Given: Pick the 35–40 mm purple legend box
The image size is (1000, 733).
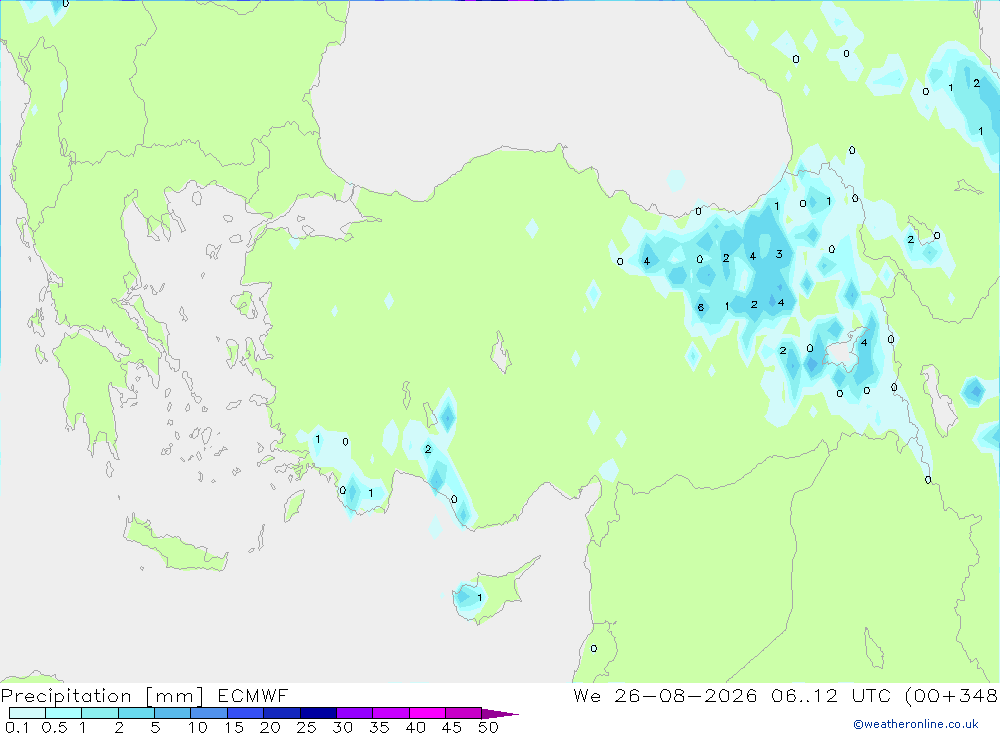Looking at the screenshot, I should click(391, 713).
